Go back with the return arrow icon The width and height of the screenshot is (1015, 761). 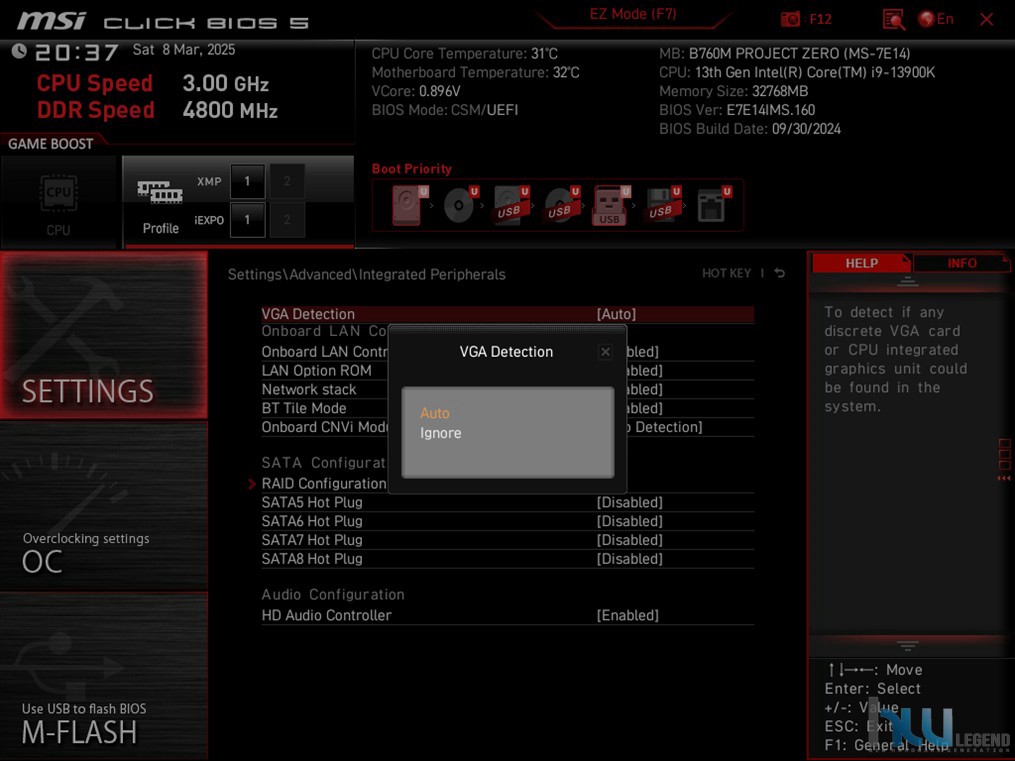(780, 273)
